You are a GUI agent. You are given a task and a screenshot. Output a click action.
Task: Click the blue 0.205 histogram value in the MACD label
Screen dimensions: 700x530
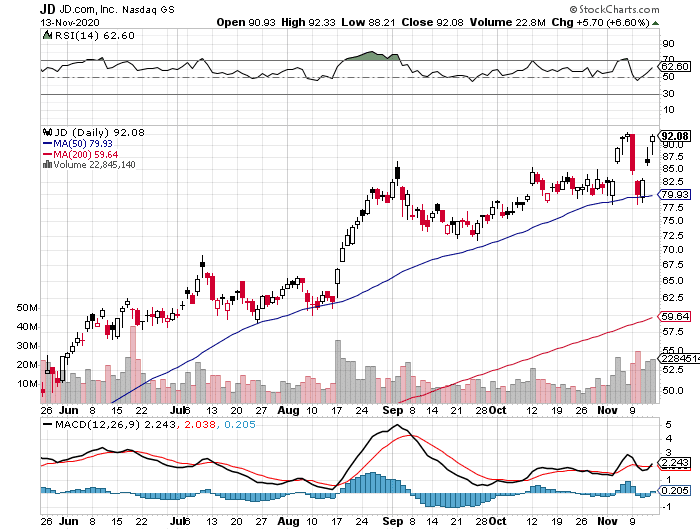[x=240, y=425]
